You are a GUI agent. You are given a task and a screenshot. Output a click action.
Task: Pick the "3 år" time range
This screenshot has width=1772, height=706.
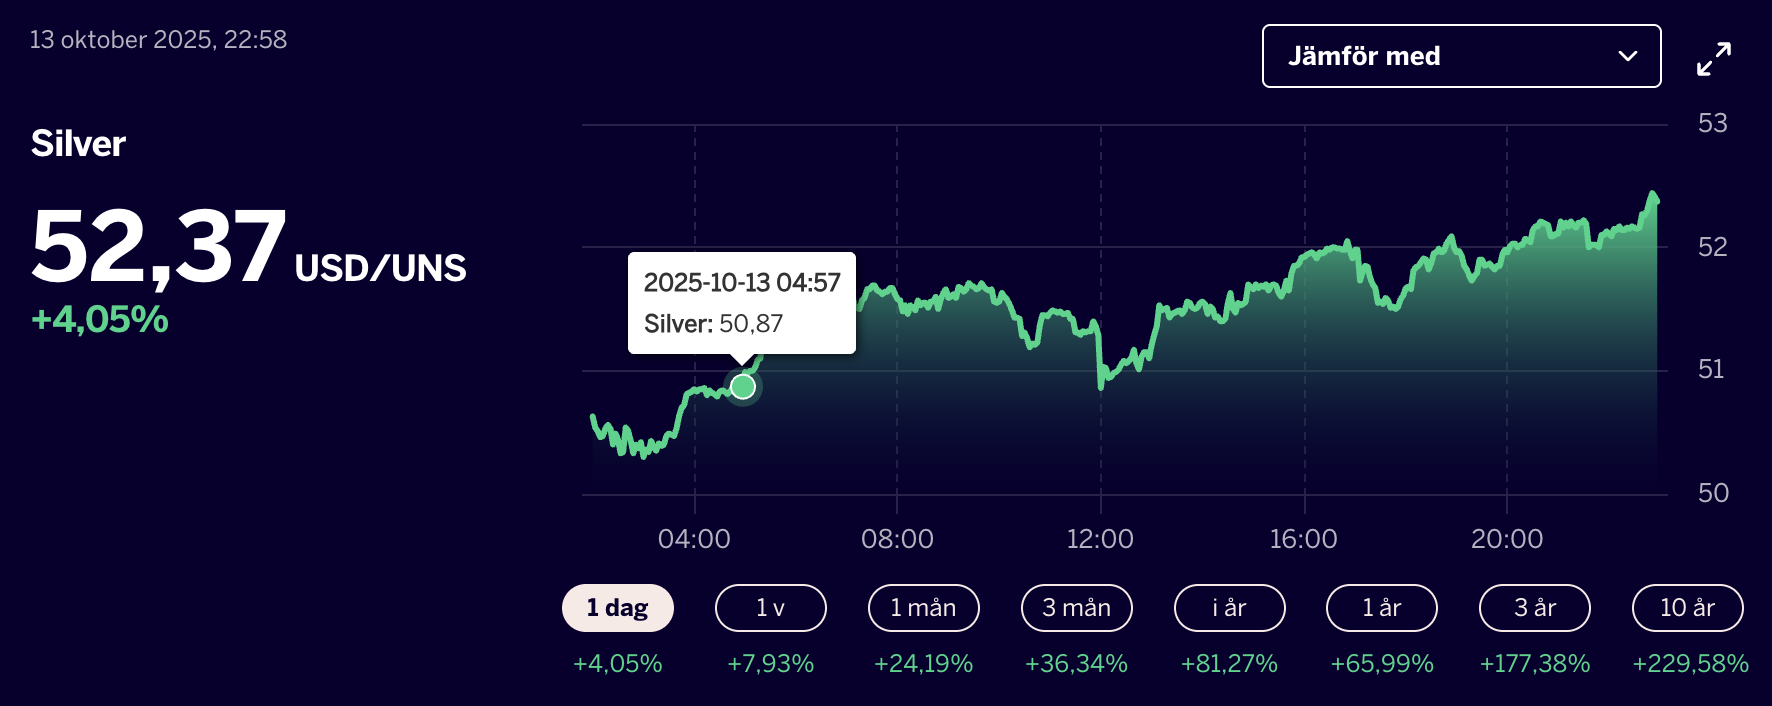(x=1534, y=608)
